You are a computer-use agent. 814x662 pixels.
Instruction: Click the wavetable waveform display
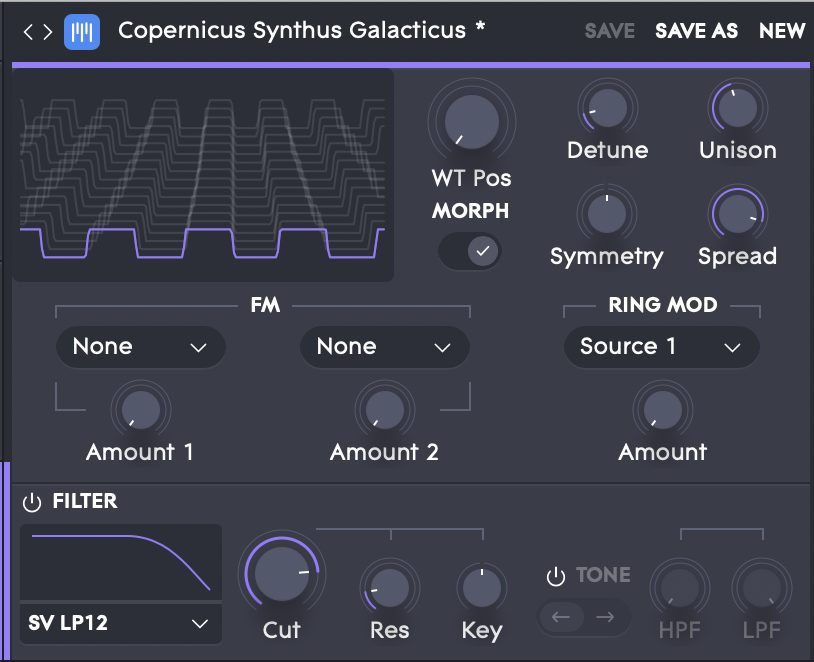[202, 175]
